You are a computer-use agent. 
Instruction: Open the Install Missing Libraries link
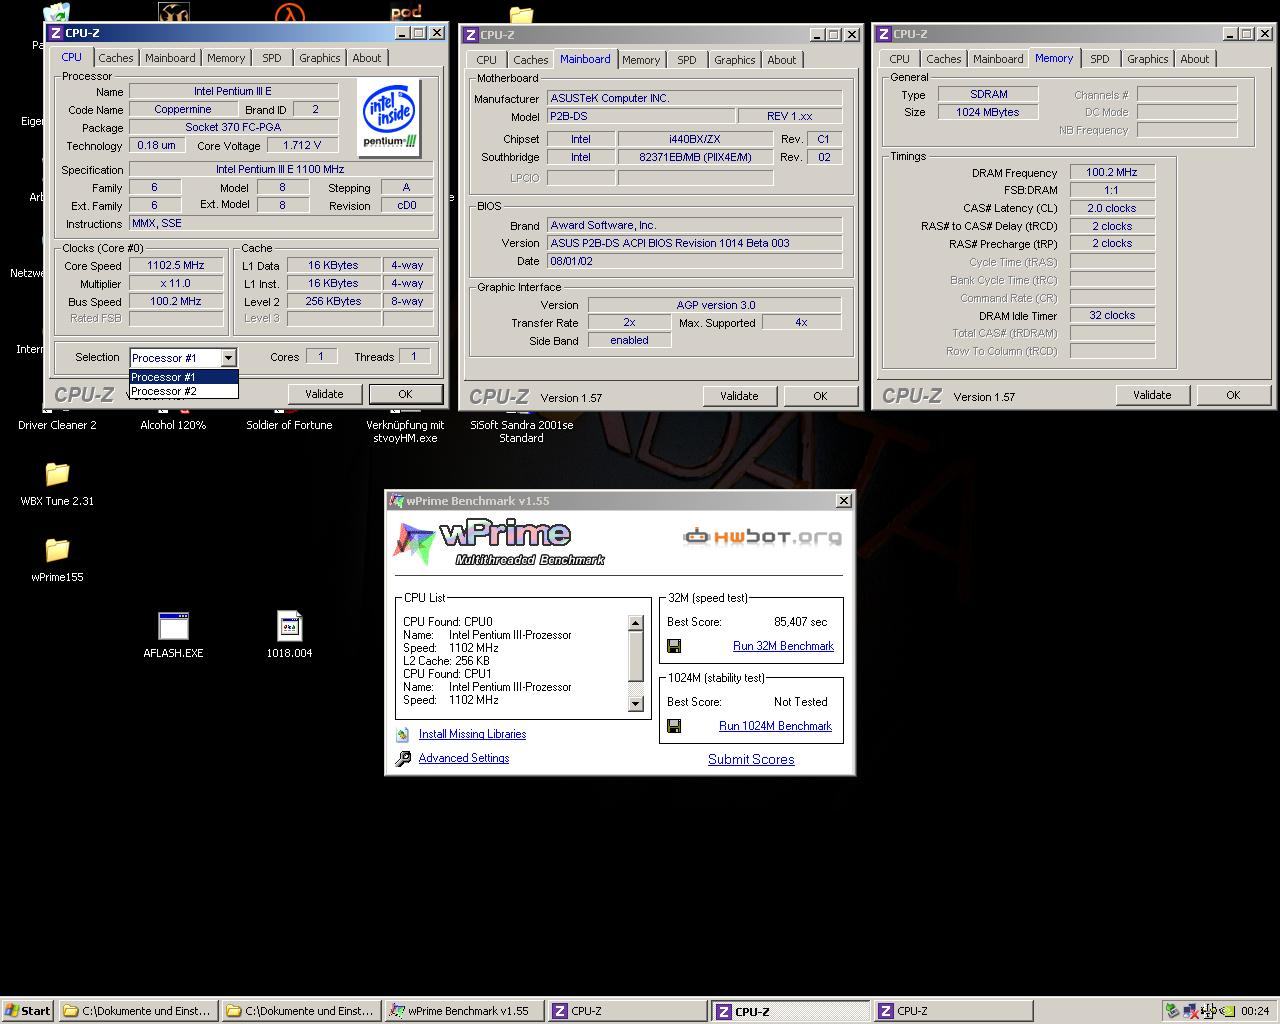tap(472, 734)
